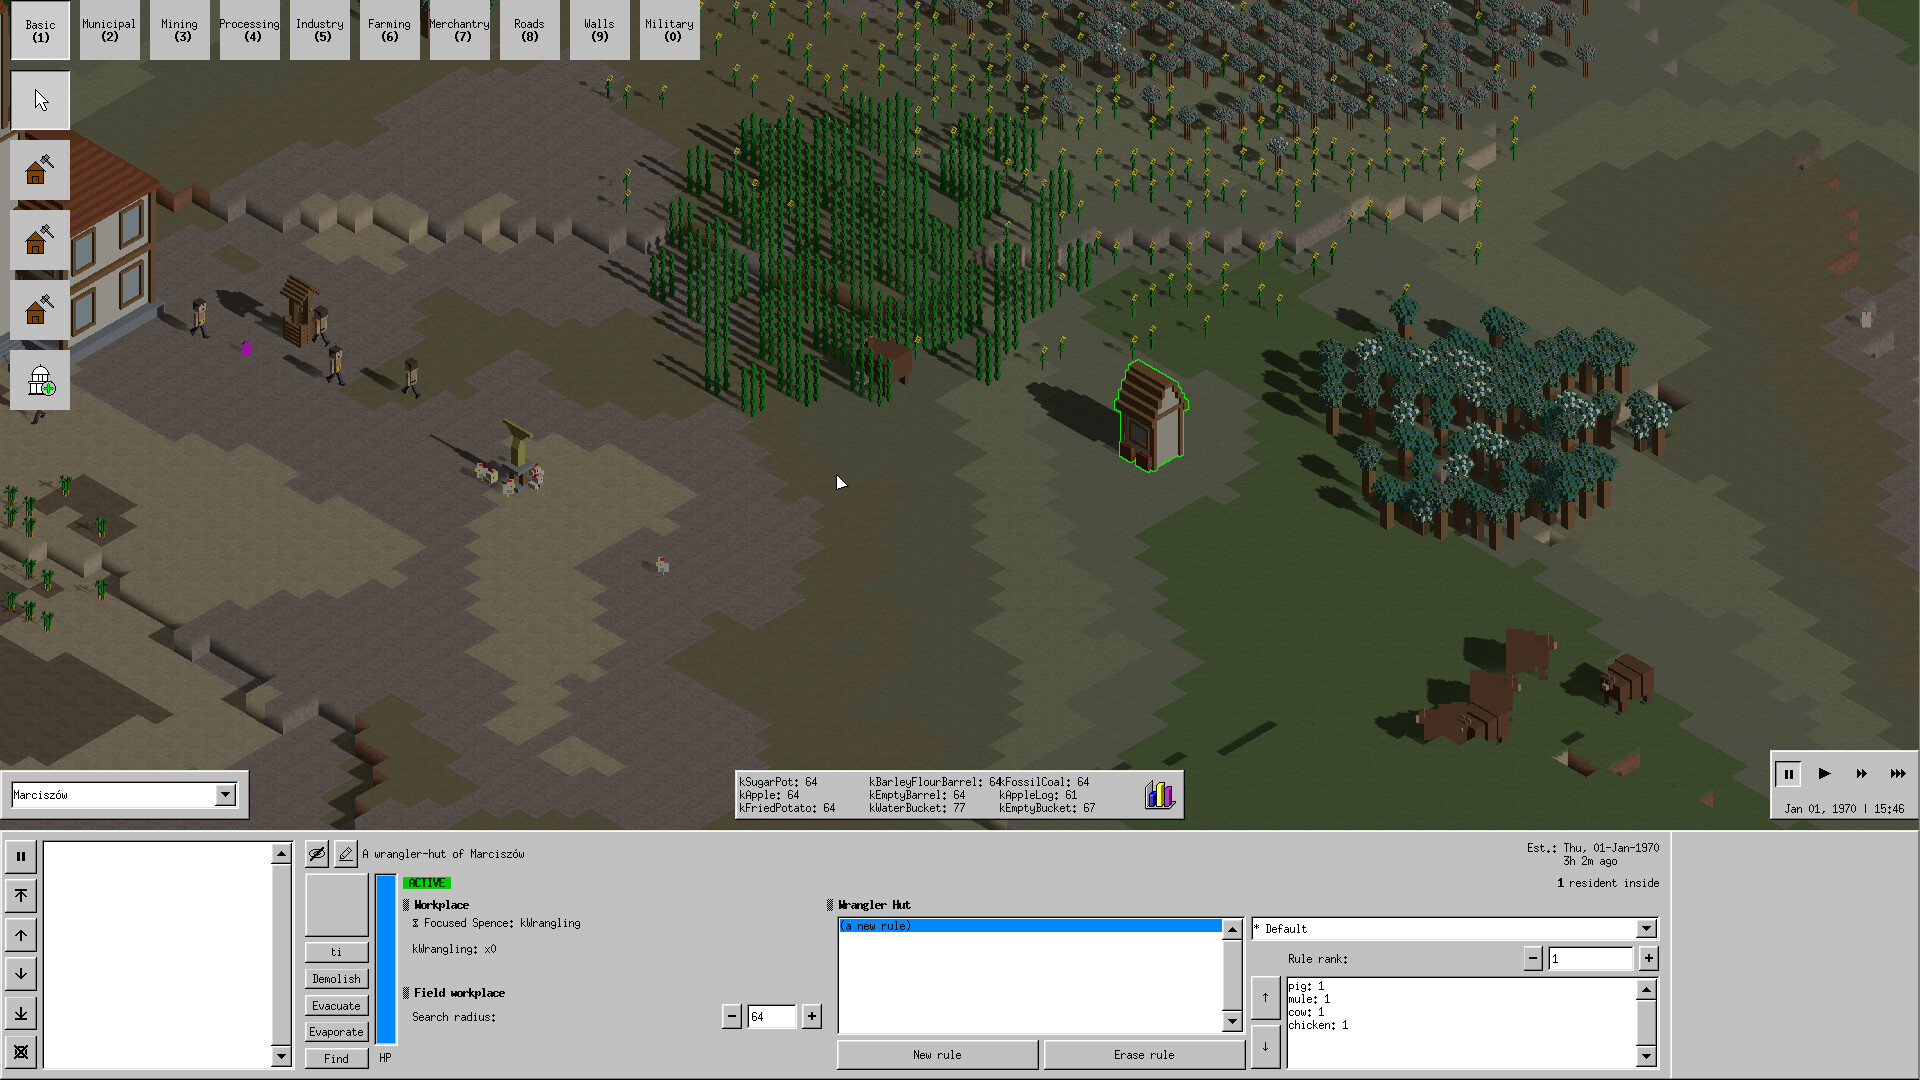Select the green-outlined wrangler hut on the map
1920x1080 pixels.
click(x=1152, y=415)
